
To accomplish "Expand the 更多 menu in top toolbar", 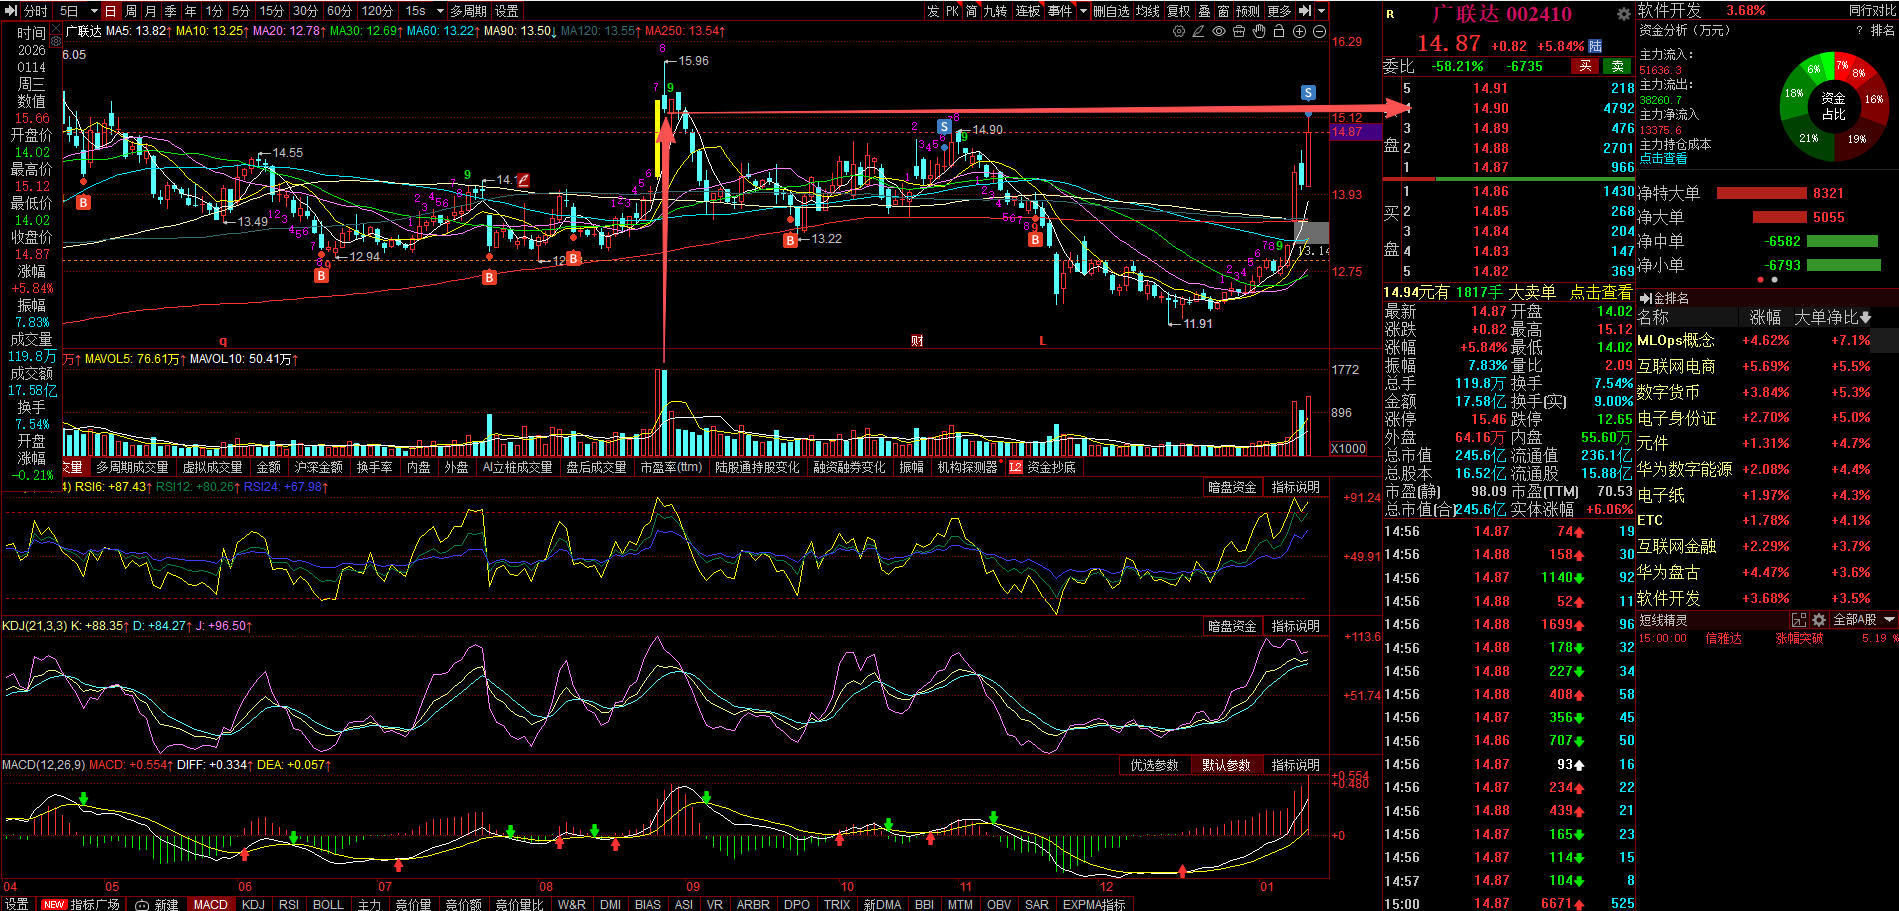I will [1279, 11].
